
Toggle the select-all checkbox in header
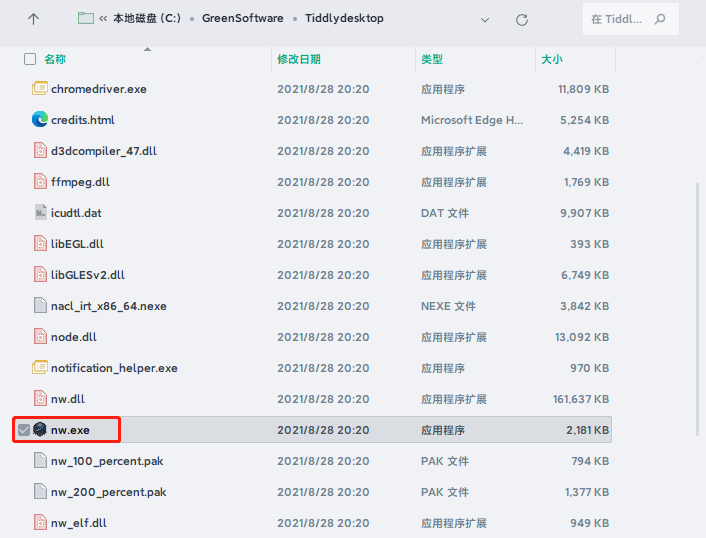[x=30, y=59]
